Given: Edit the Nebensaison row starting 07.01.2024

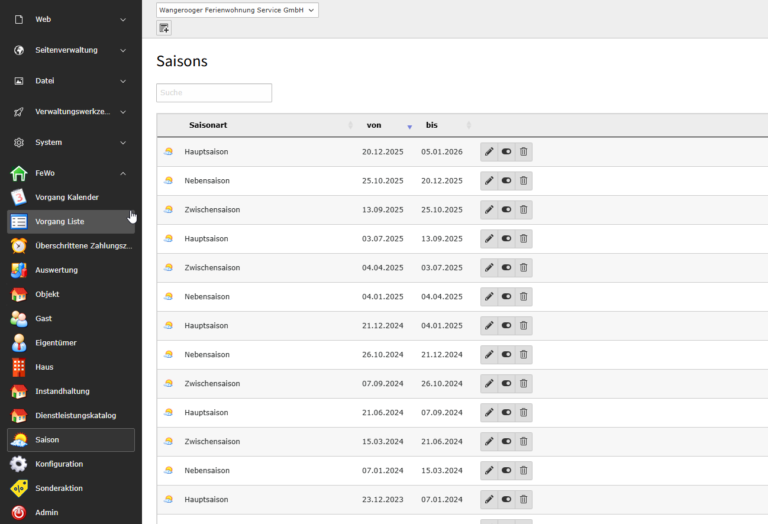Looking at the screenshot, I should 489,470.
